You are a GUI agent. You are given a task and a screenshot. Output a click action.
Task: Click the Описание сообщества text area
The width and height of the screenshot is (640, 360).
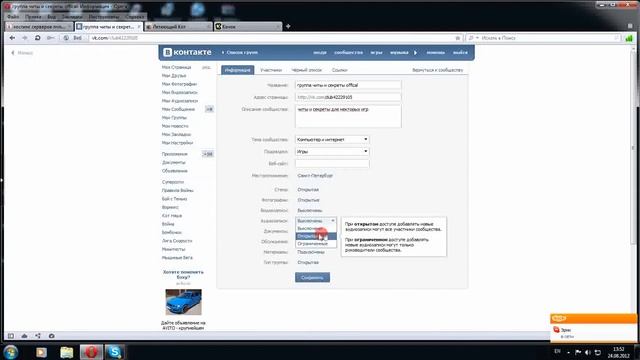coord(348,116)
